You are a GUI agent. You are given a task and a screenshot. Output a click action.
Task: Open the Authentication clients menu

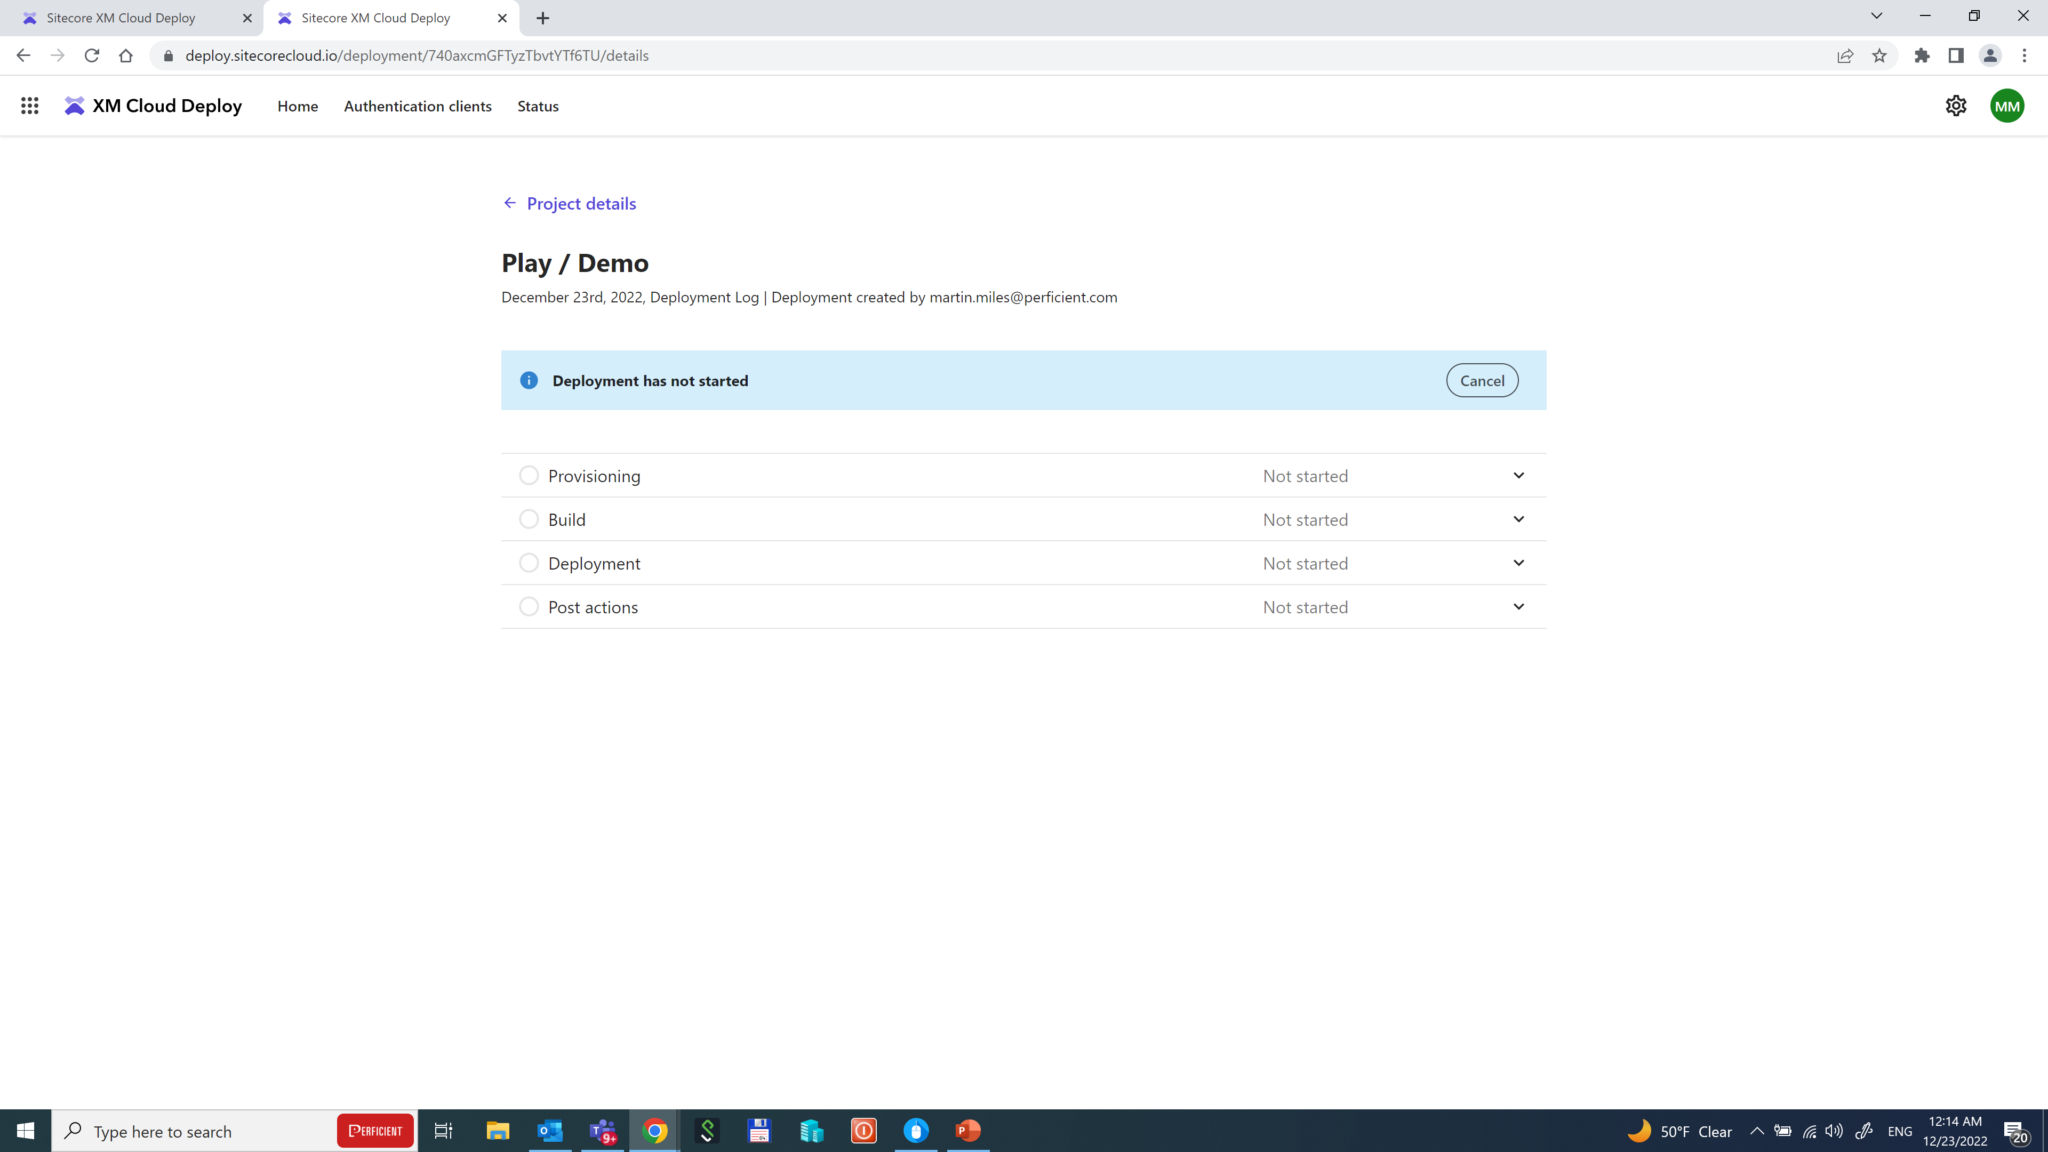(416, 105)
